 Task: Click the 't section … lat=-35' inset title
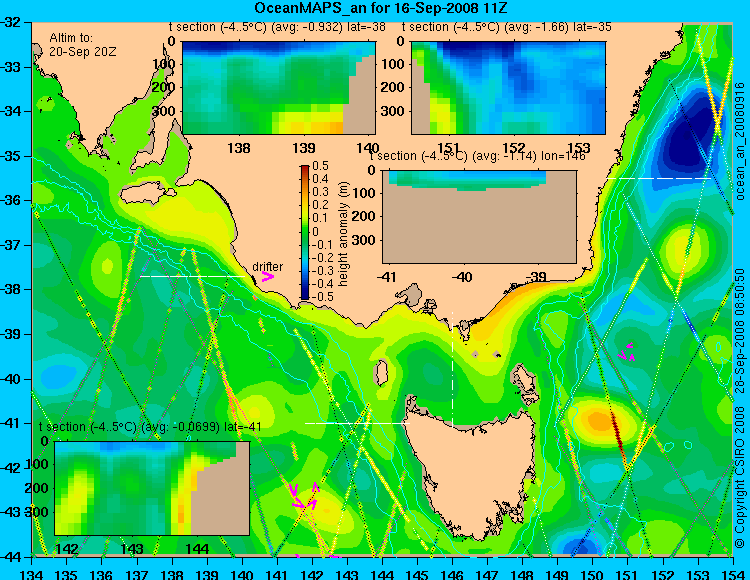[507, 27]
